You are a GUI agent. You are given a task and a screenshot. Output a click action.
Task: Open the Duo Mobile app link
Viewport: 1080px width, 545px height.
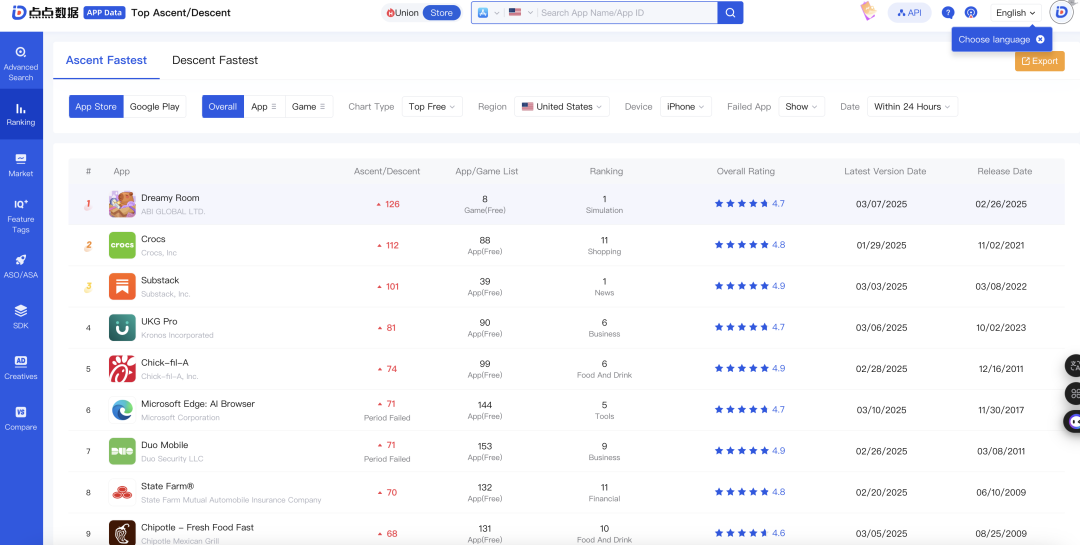[x=165, y=445]
